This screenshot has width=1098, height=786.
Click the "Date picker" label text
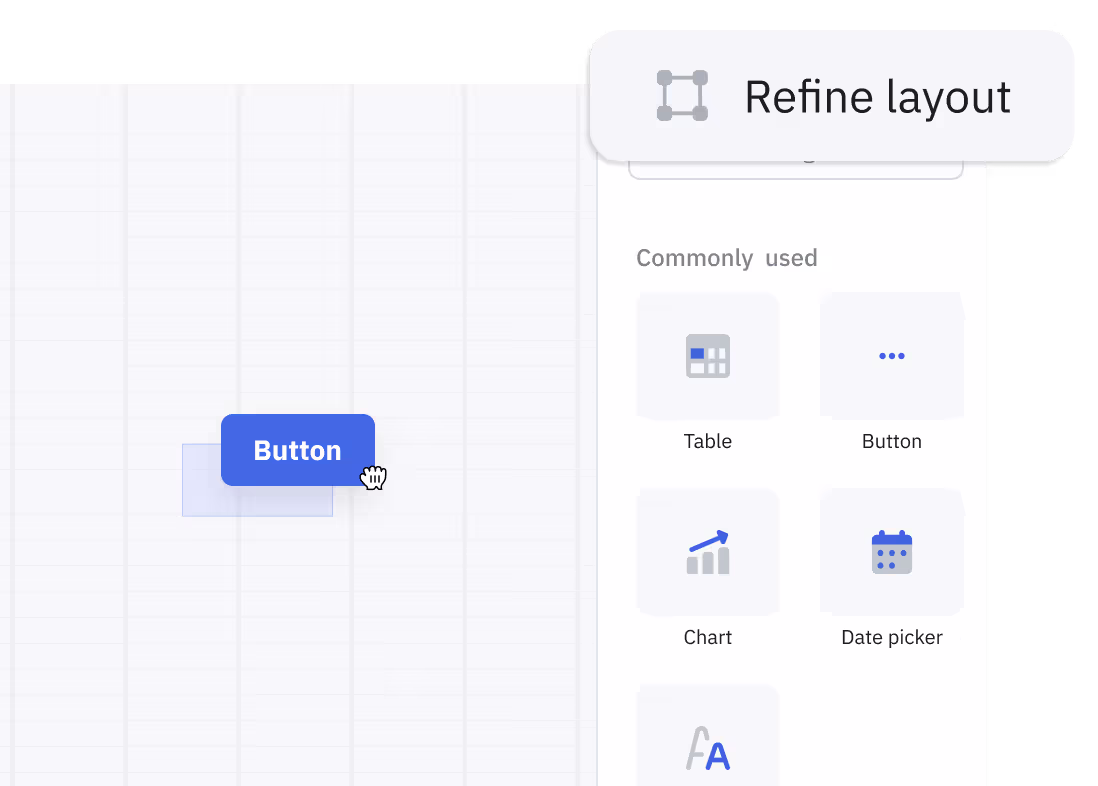(891, 637)
